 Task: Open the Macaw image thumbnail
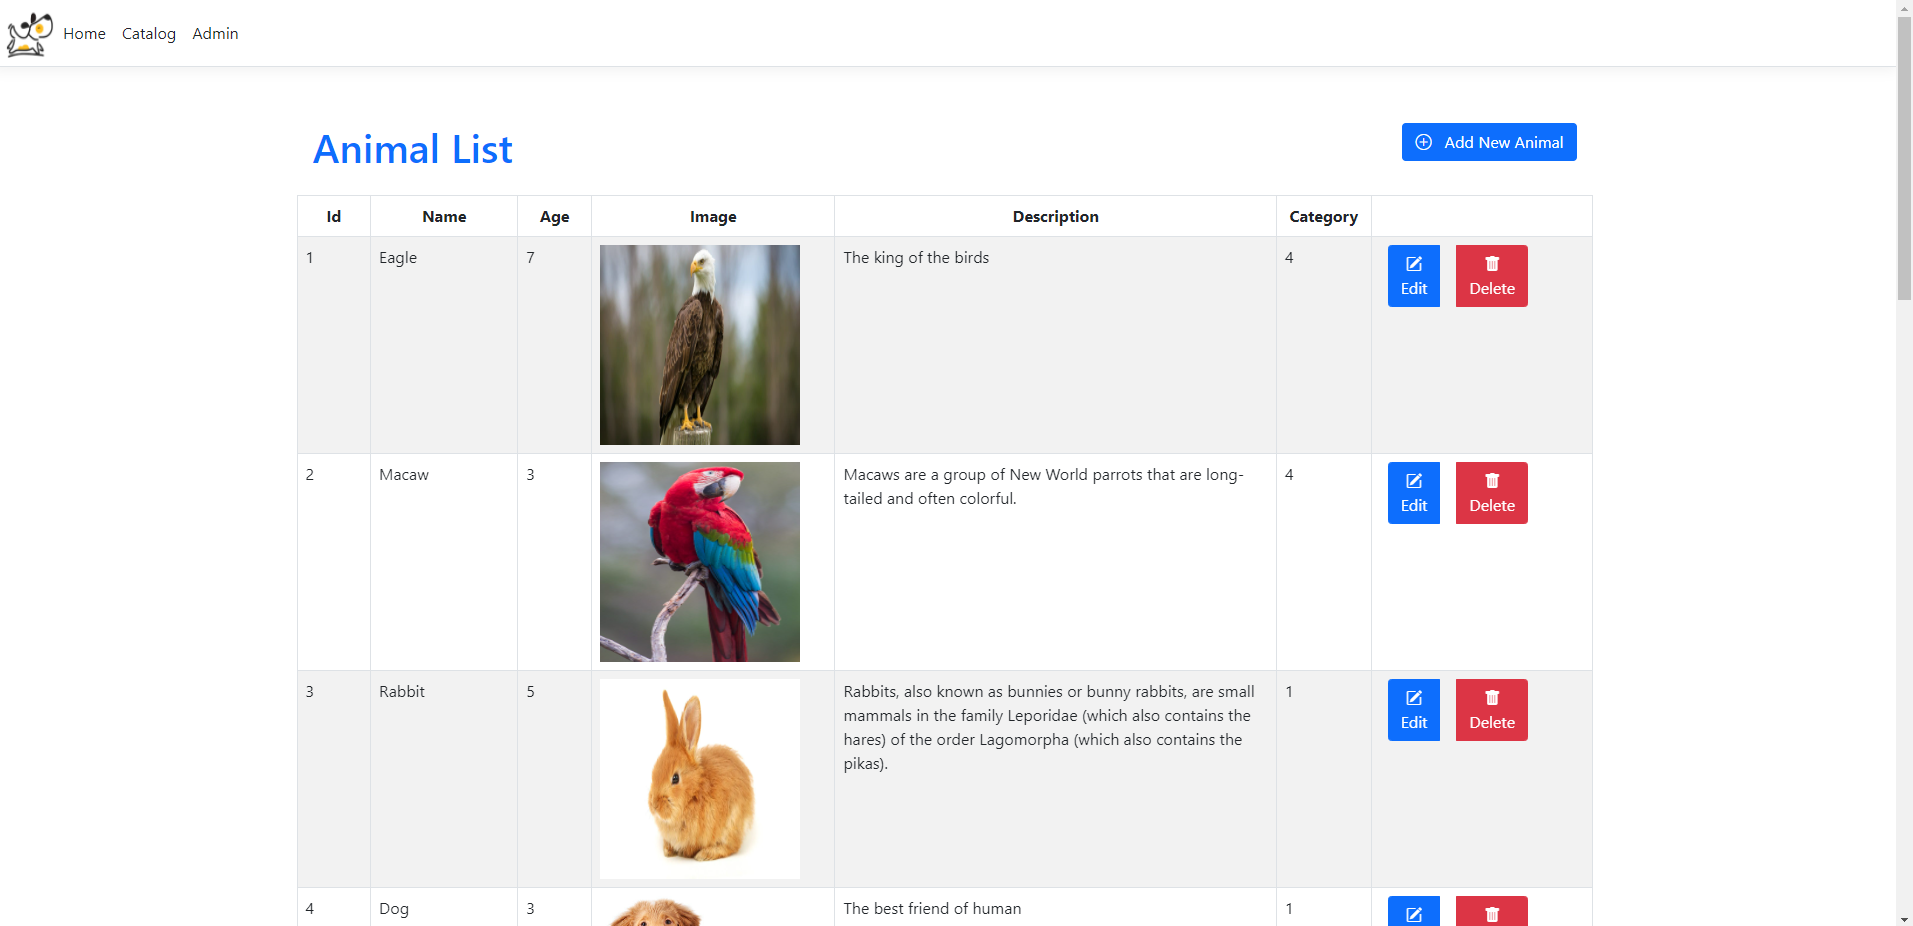(x=699, y=562)
